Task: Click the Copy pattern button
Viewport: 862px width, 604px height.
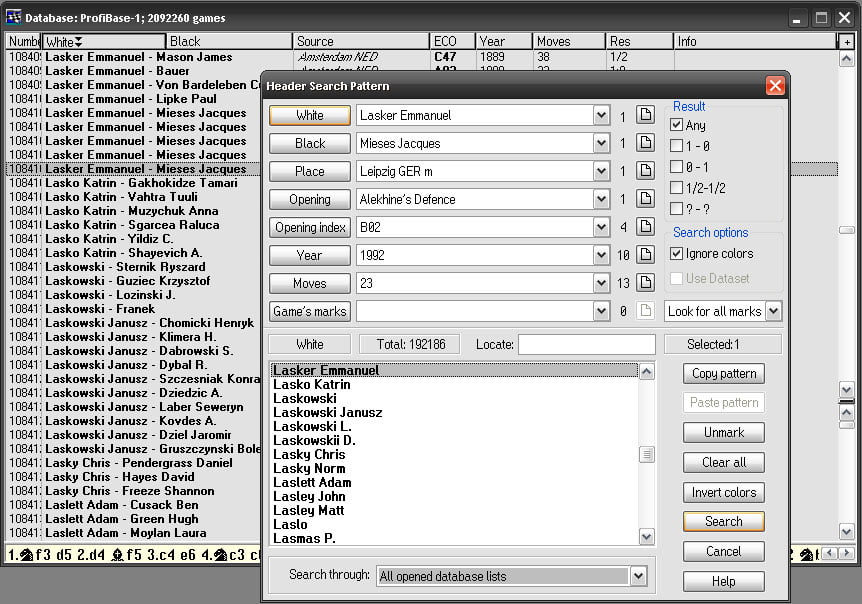Action: coord(723,374)
